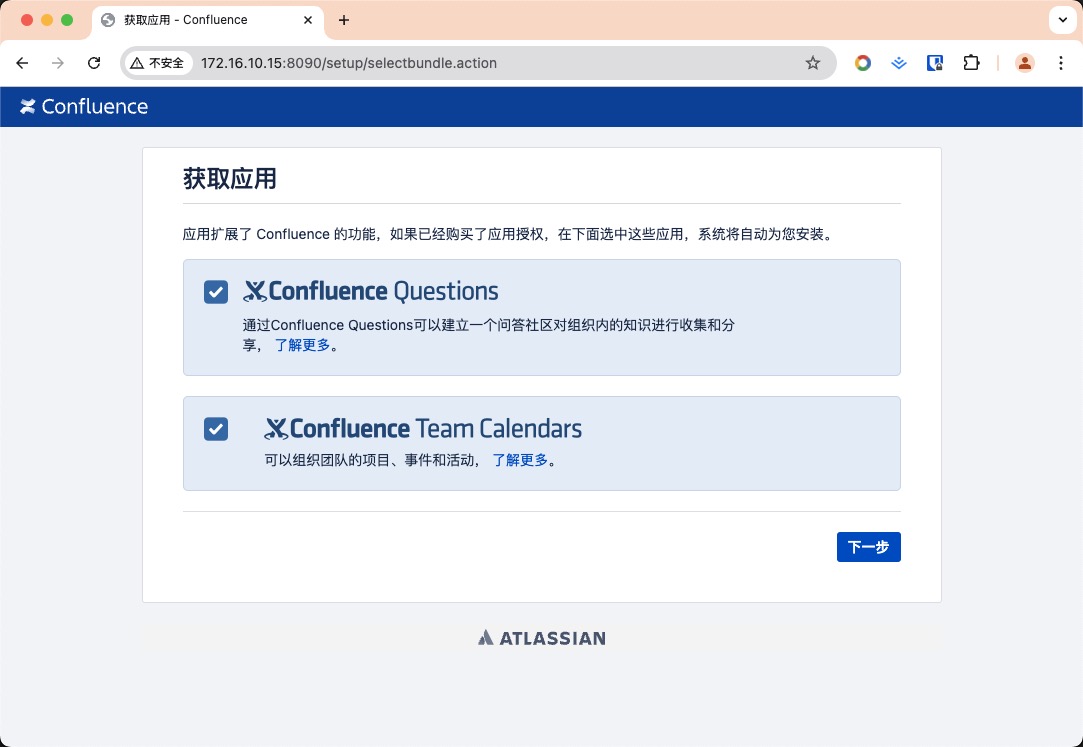Open the browser extensions puzzle icon
Image resolution: width=1083 pixels, height=747 pixels.
[x=971, y=63]
